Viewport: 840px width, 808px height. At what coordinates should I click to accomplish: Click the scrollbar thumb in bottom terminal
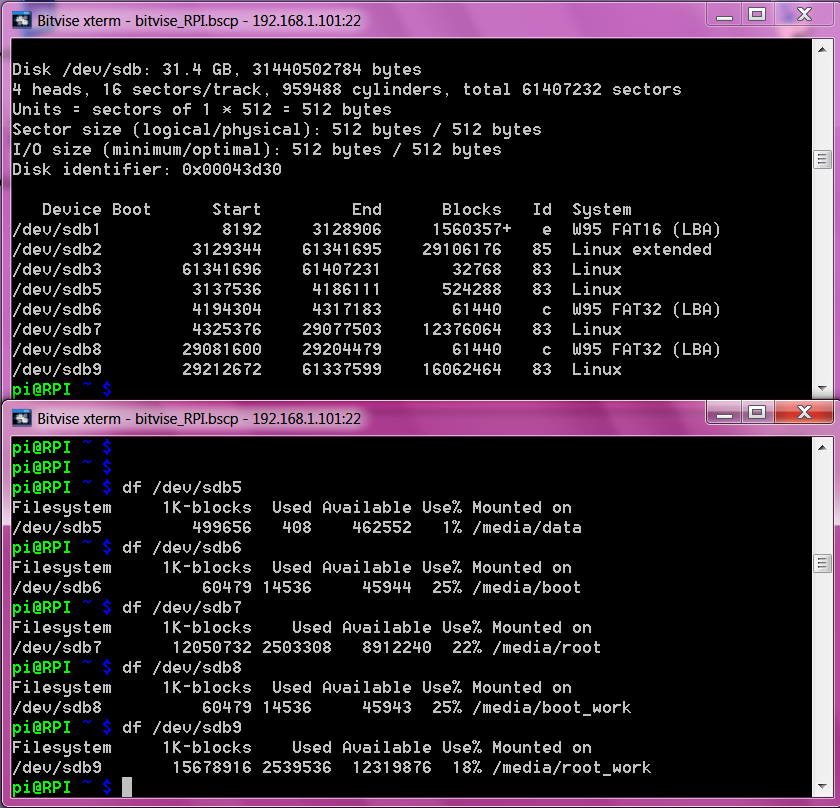(822, 563)
